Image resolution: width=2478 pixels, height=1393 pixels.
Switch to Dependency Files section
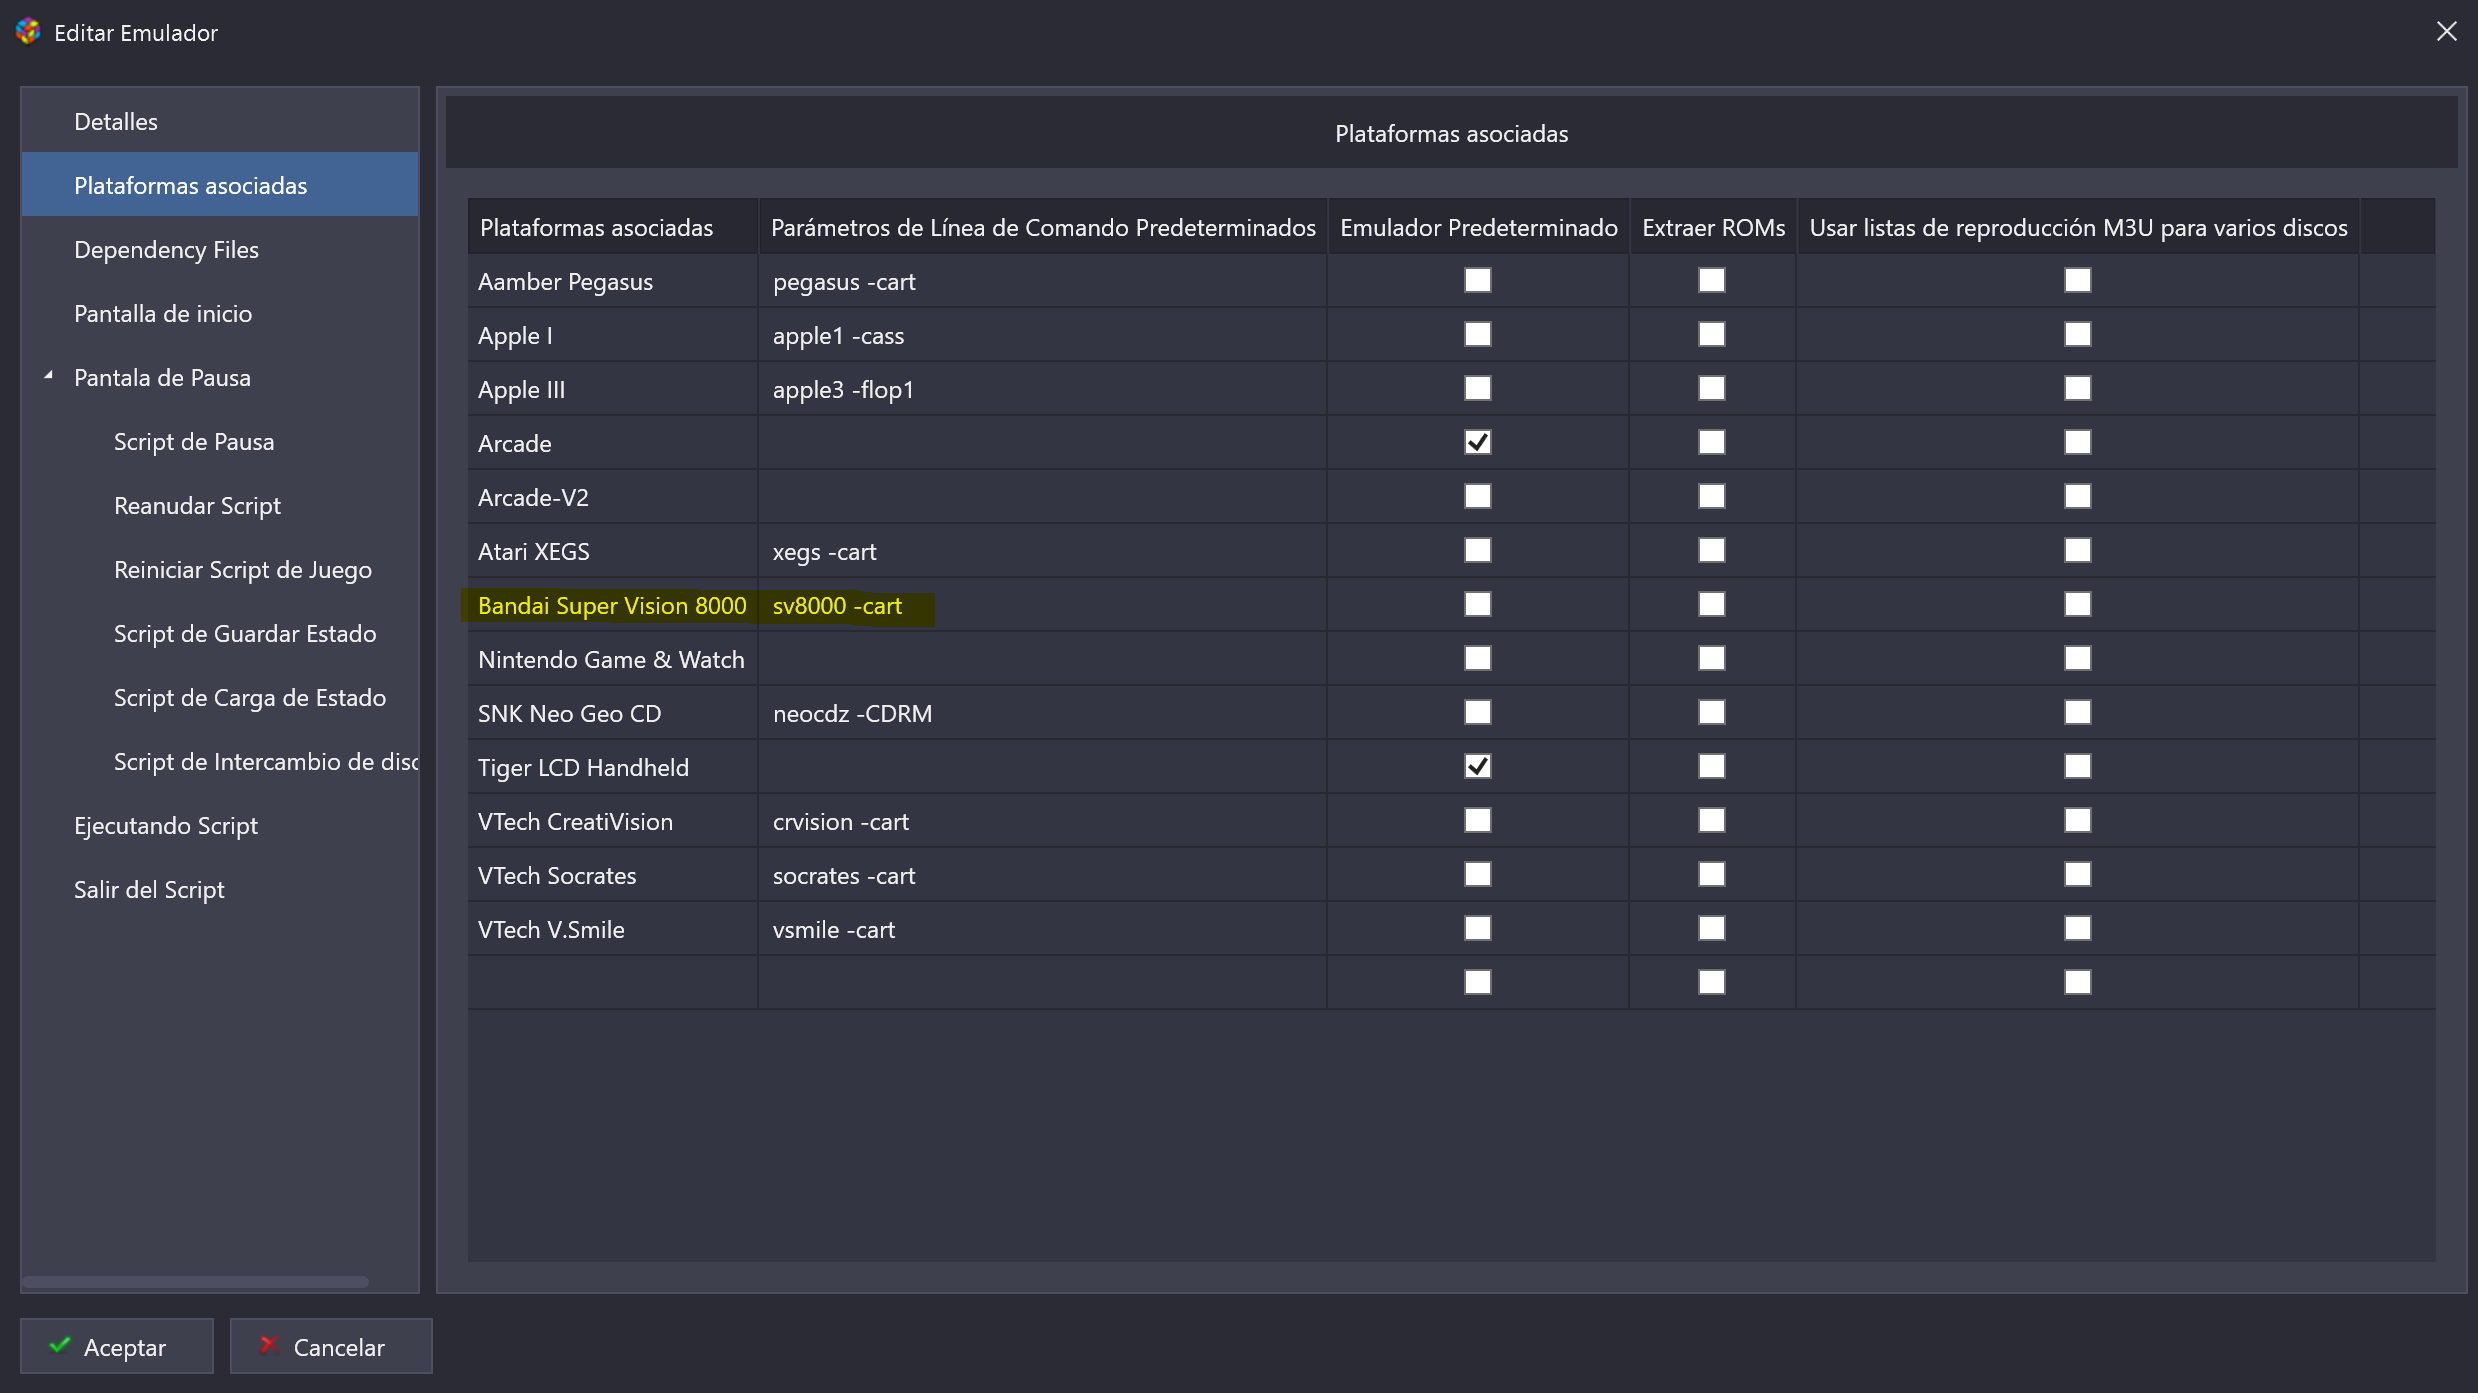coord(166,250)
